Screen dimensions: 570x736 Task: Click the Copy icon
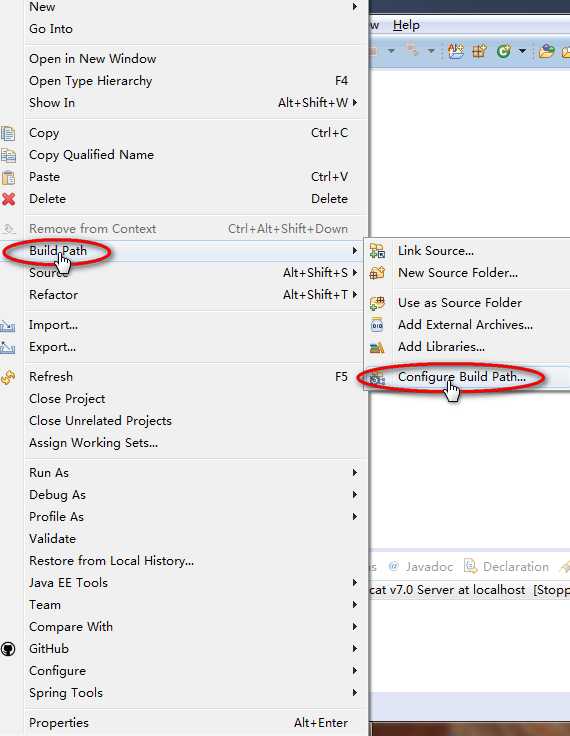[8, 133]
